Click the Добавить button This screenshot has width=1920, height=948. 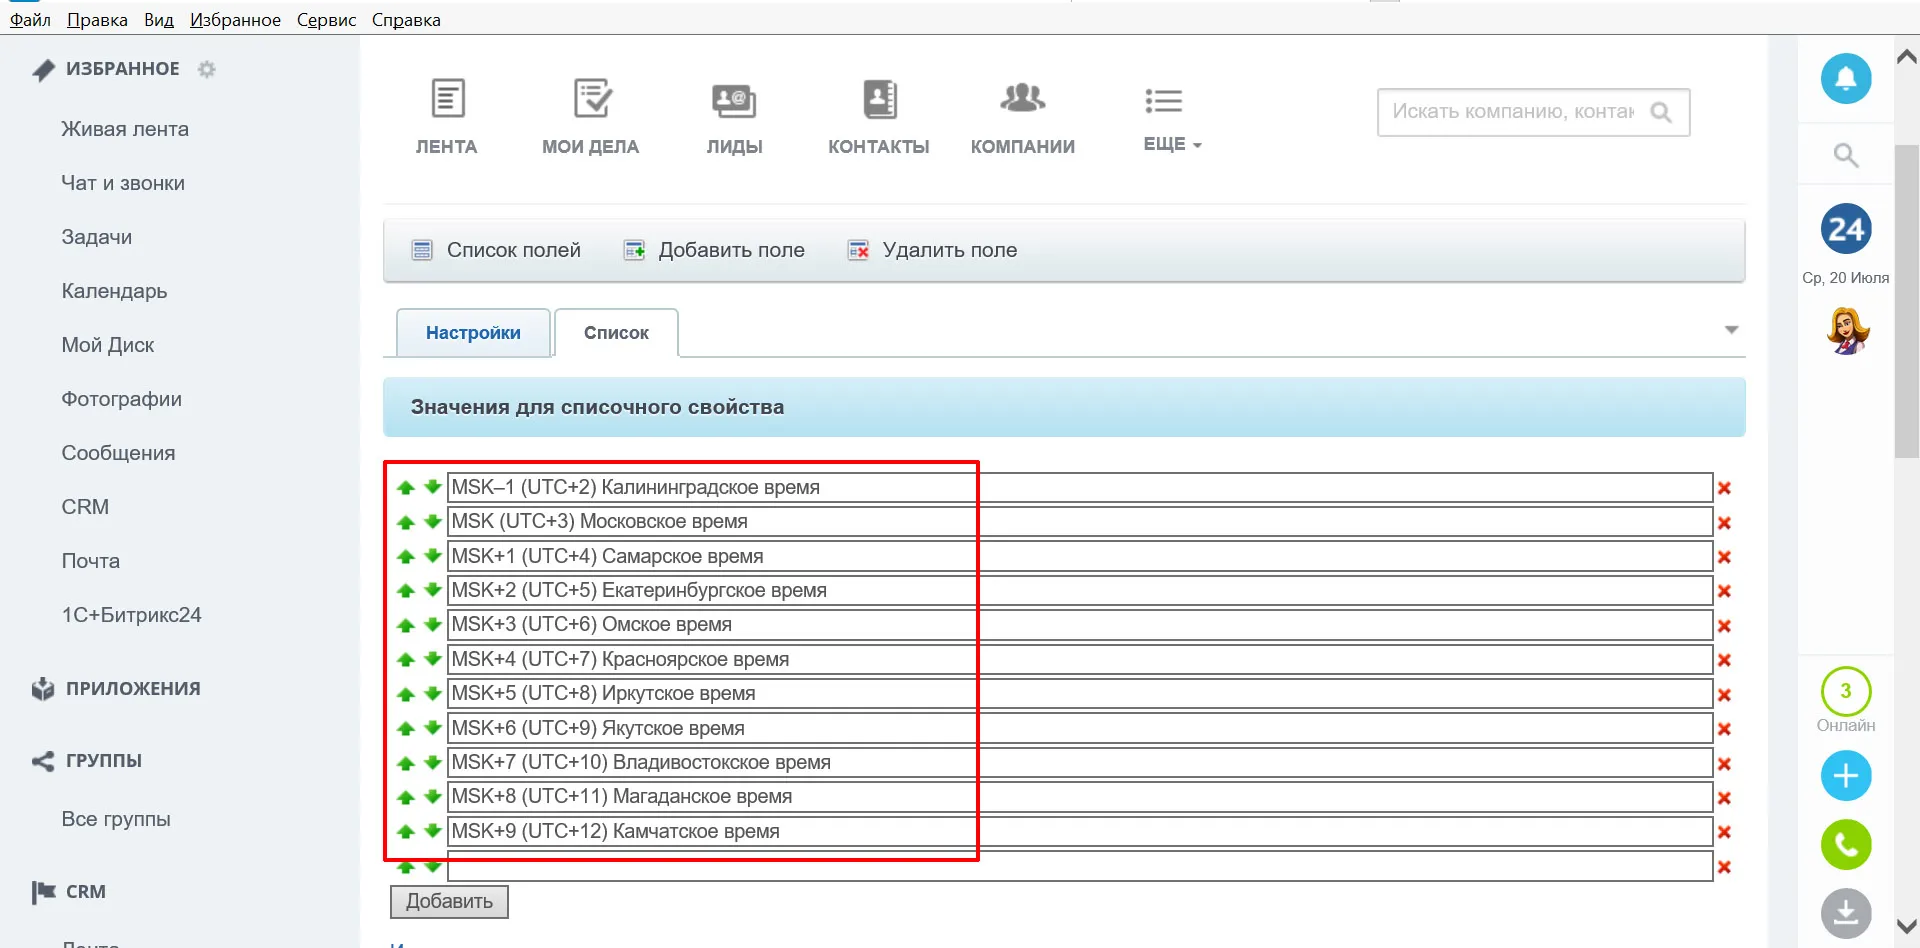(x=449, y=902)
